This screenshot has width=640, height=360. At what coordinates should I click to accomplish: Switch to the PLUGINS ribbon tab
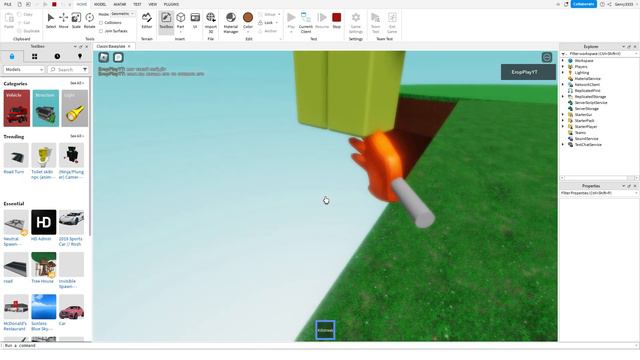171,4
